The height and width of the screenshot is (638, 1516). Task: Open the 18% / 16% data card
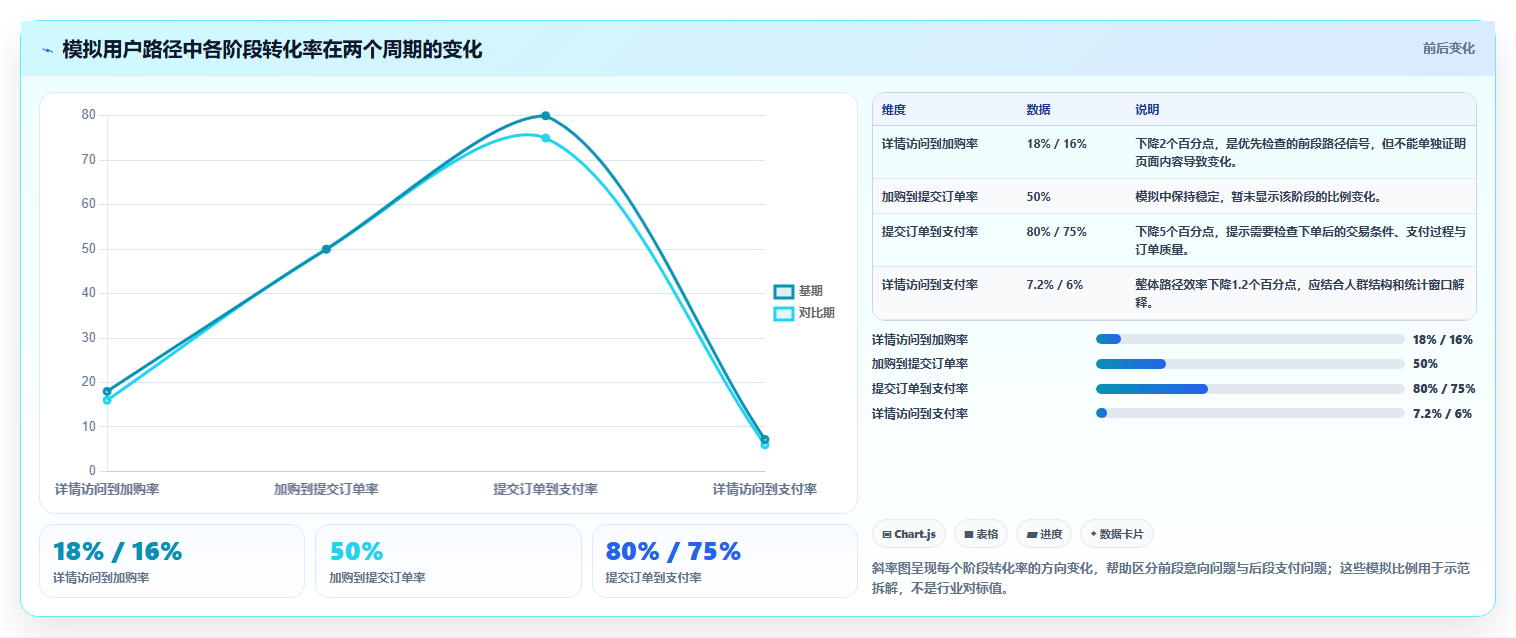pos(172,561)
